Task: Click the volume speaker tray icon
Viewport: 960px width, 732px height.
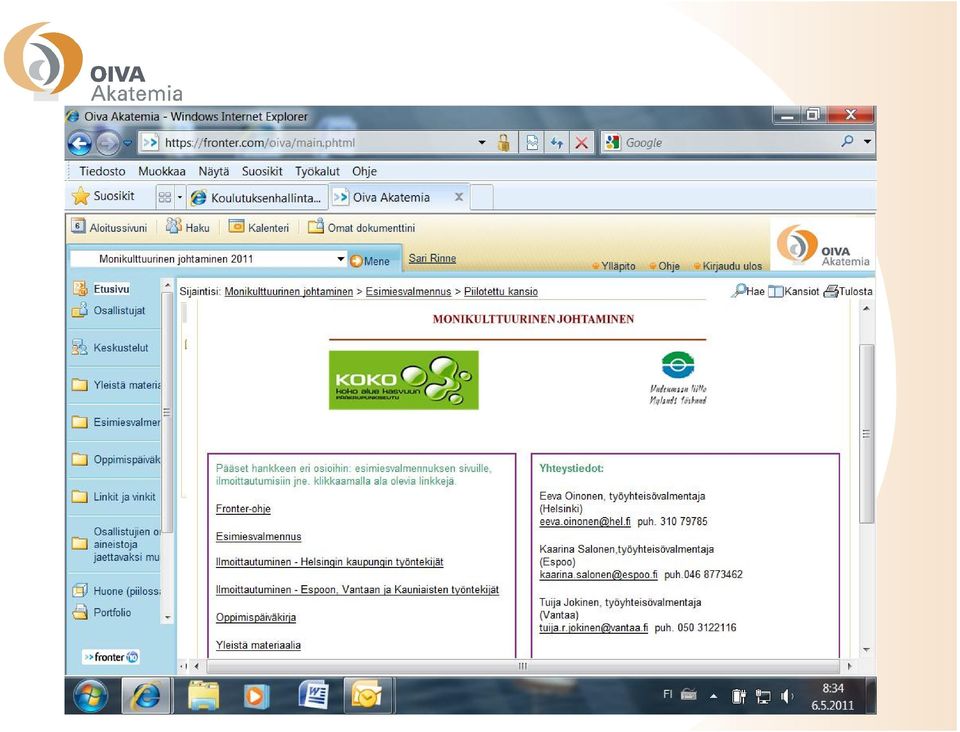Action: [787, 697]
